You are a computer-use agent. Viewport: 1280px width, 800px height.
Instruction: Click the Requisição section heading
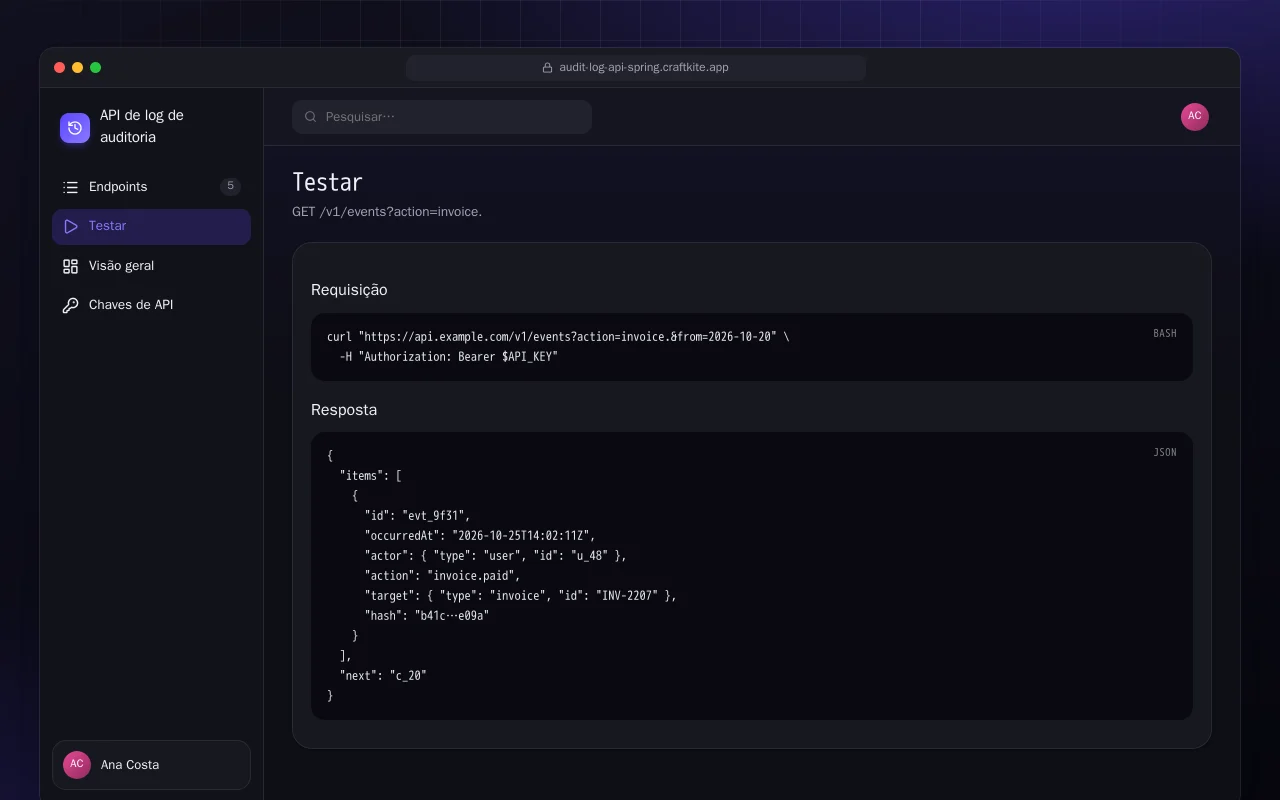coord(349,290)
